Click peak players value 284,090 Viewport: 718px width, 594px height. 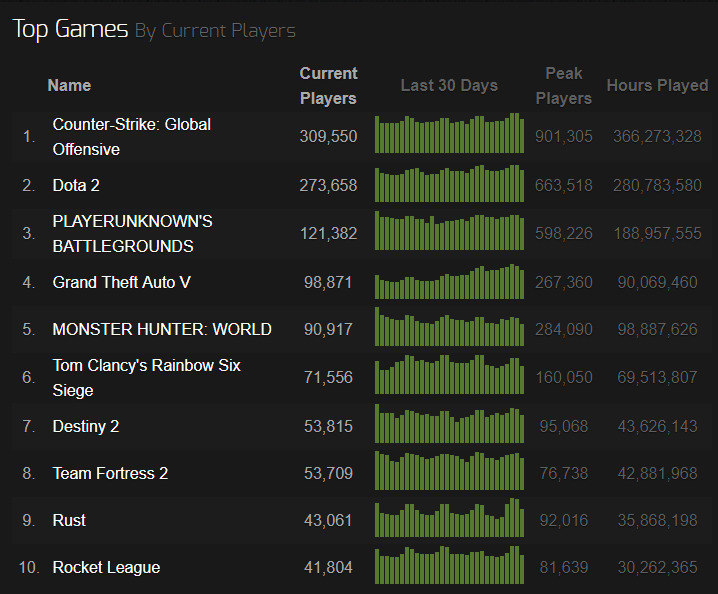[564, 329]
